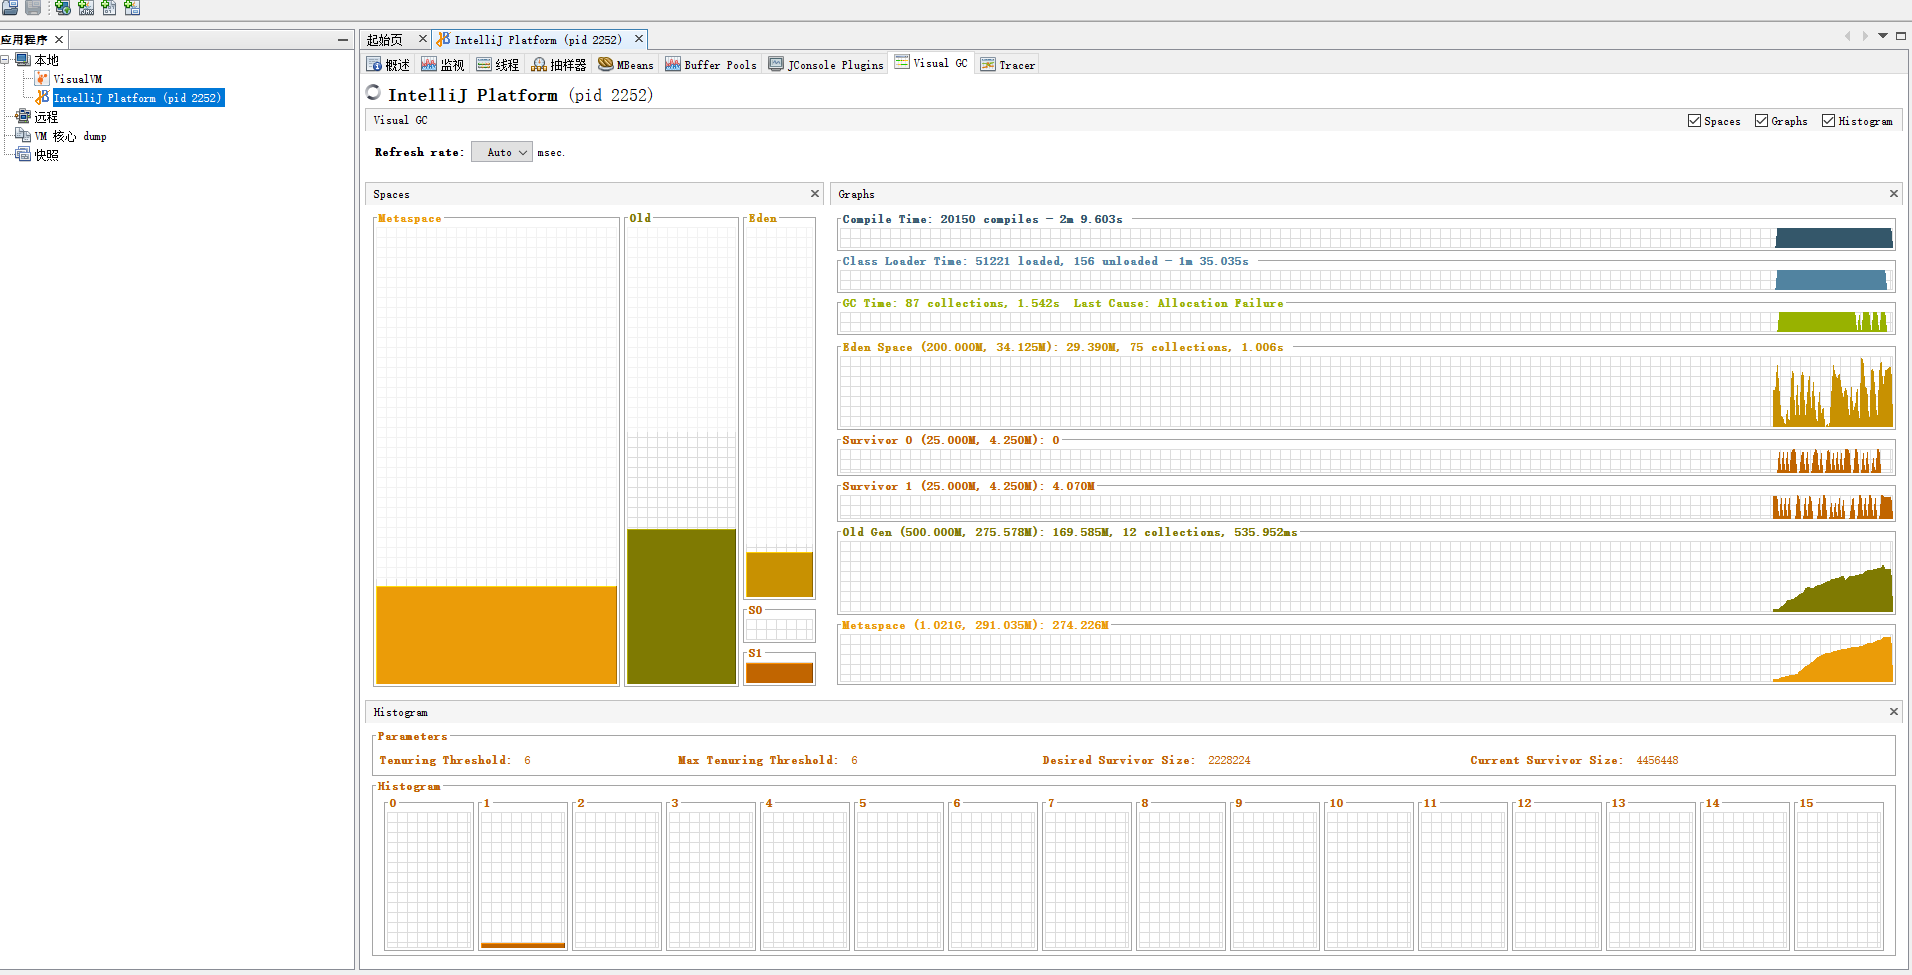Switch to the 概述 tab

(x=388, y=64)
